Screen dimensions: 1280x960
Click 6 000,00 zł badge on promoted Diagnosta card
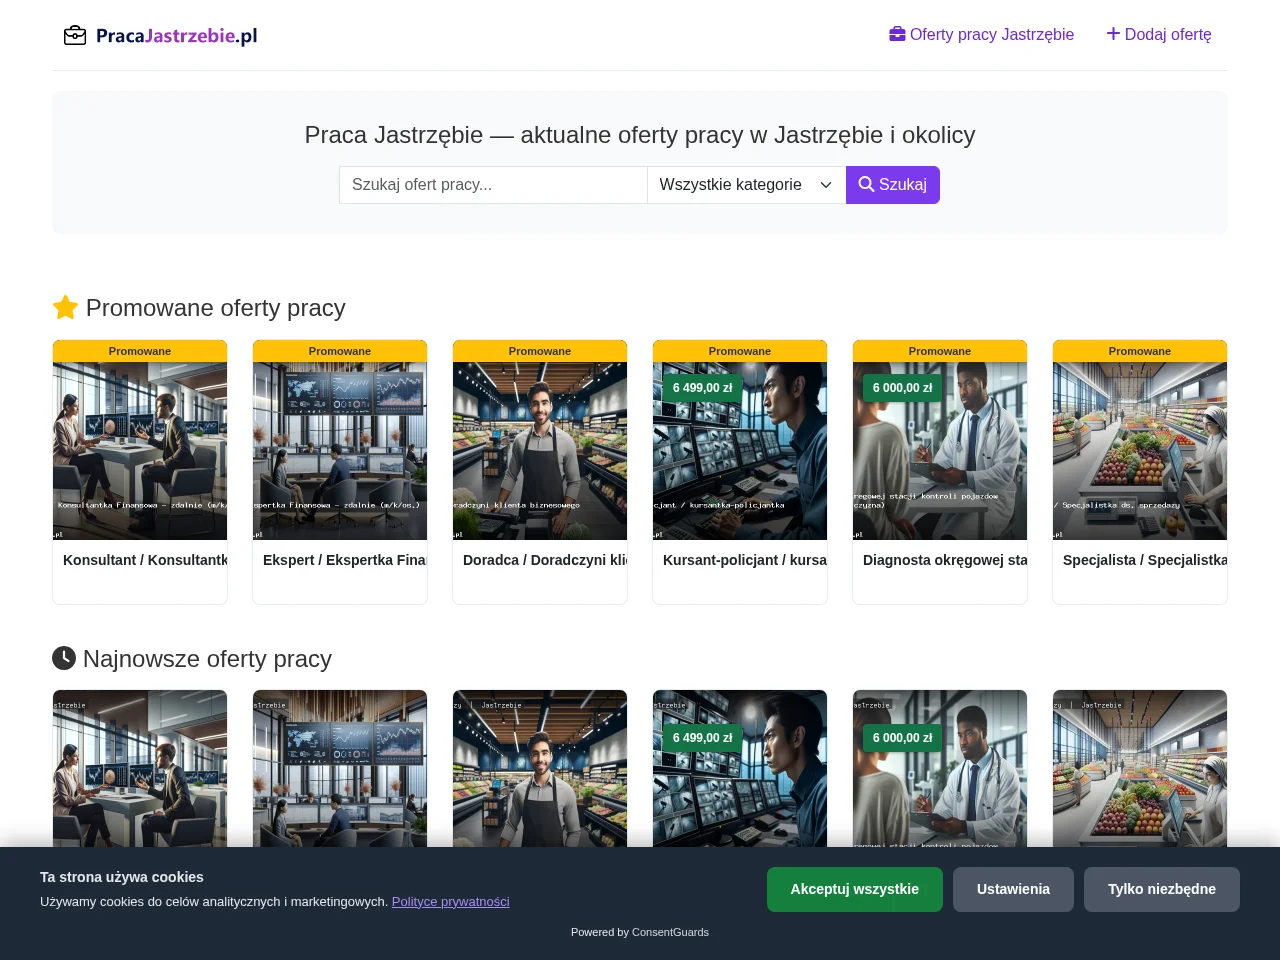click(x=902, y=388)
